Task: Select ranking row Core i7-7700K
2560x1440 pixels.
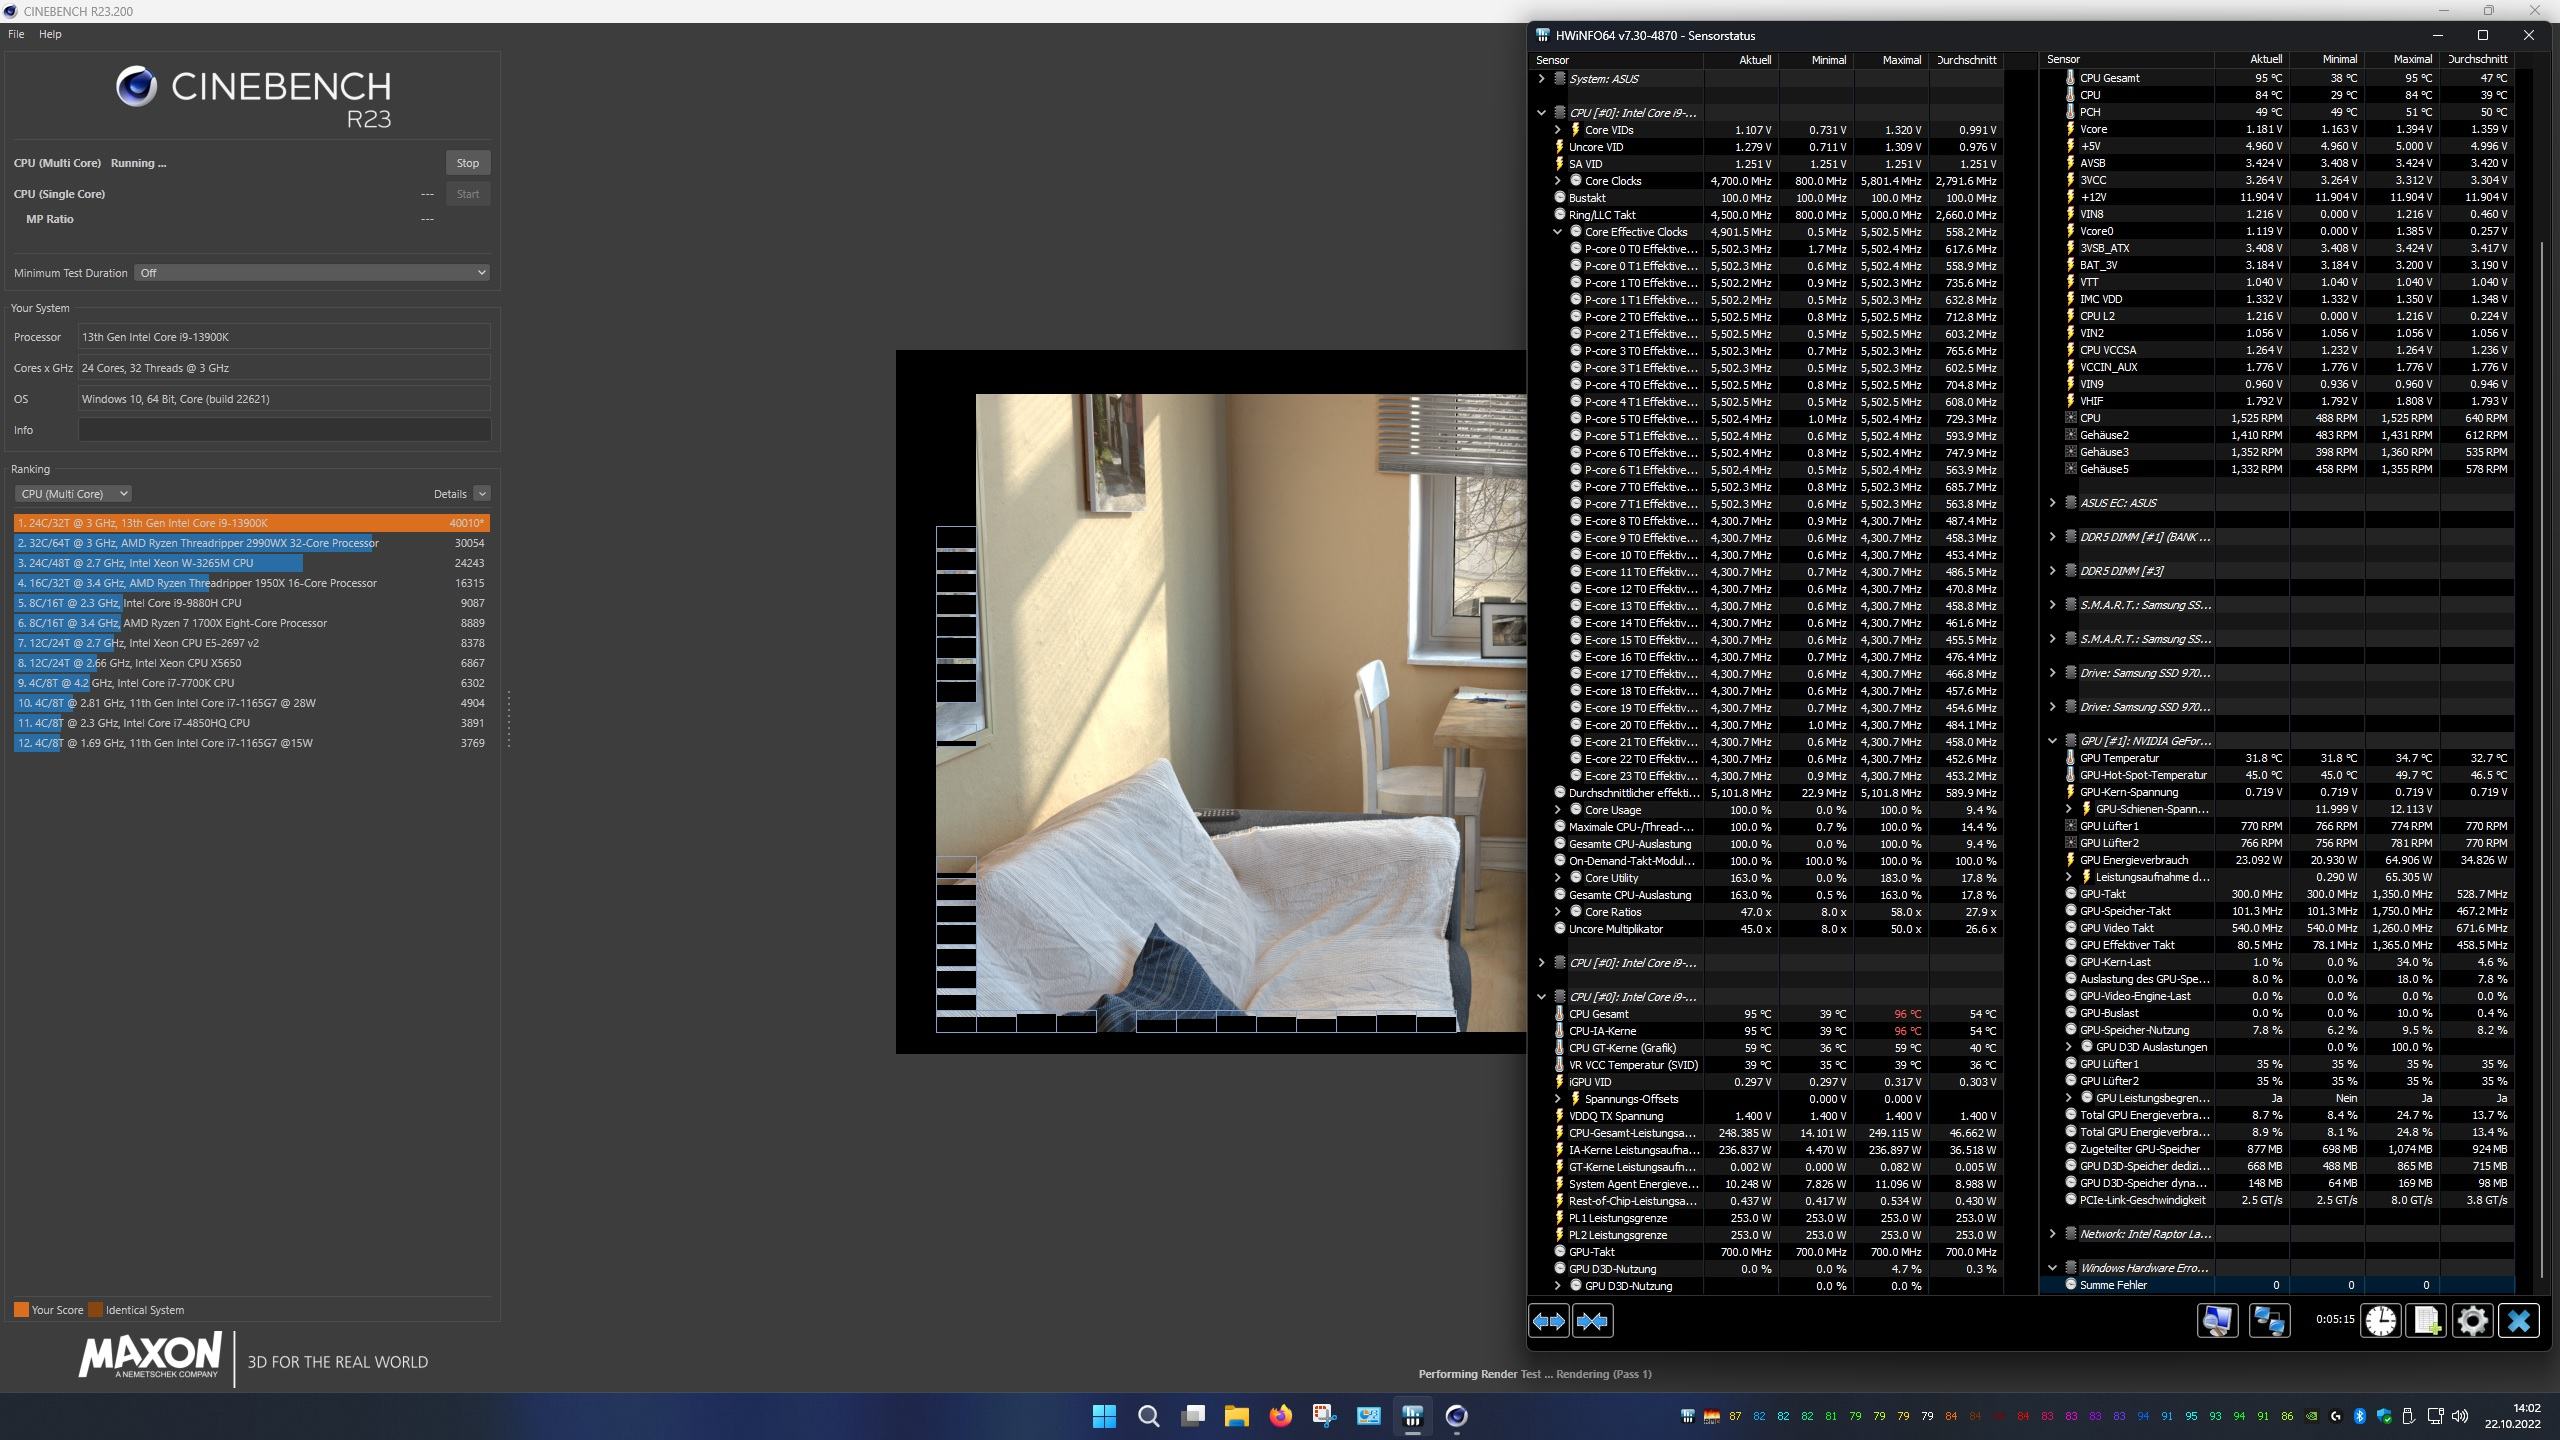Action: coord(251,683)
